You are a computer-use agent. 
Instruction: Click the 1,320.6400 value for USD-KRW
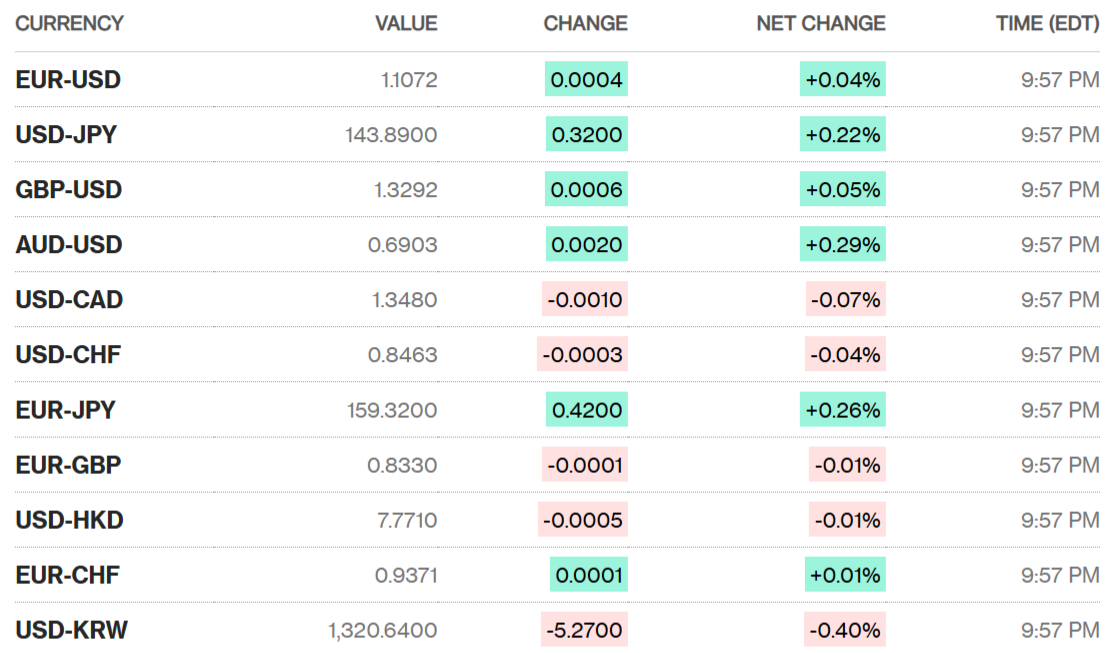point(382,630)
